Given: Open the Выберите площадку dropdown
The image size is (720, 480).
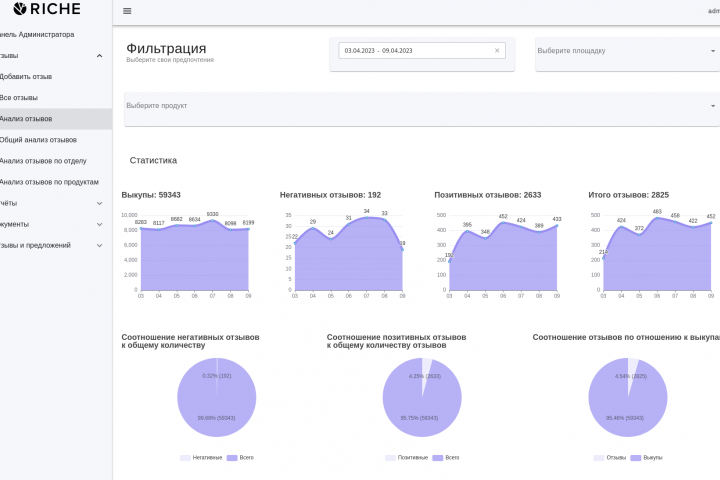Looking at the screenshot, I should coord(625,51).
